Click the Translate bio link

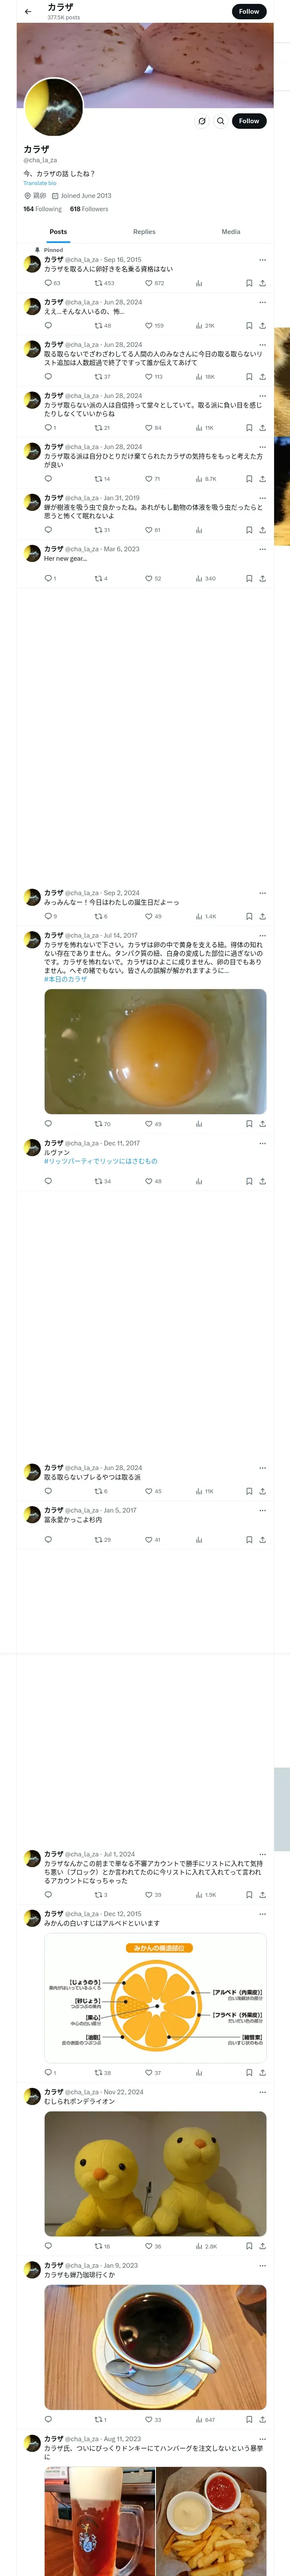click(x=40, y=183)
